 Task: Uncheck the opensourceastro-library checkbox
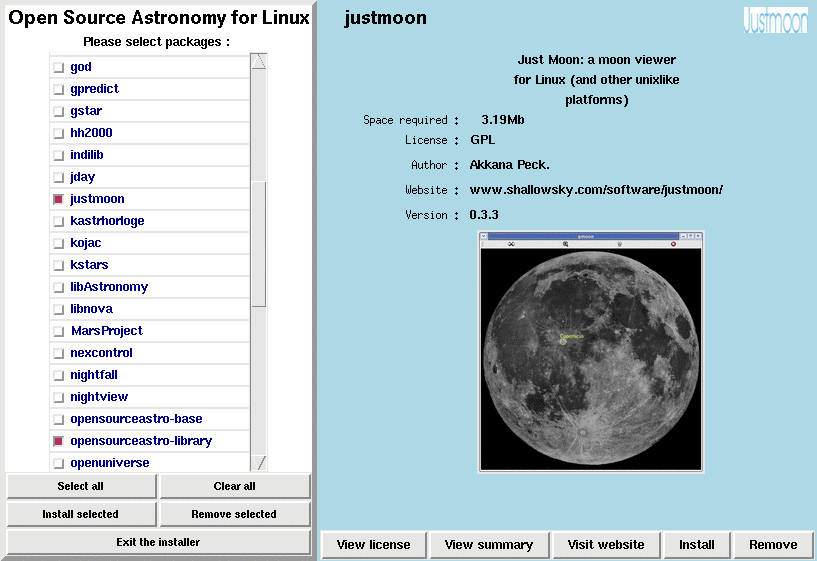[x=58, y=441]
